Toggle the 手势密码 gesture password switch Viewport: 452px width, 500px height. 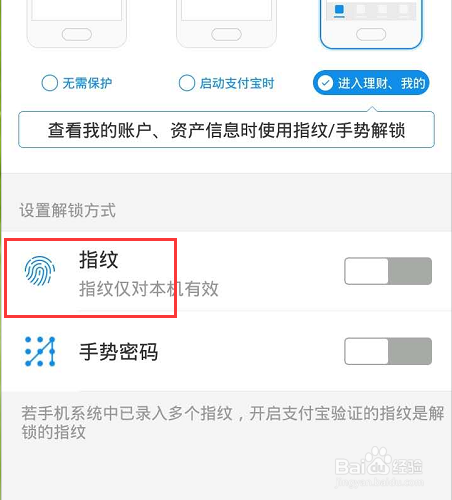(388, 351)
